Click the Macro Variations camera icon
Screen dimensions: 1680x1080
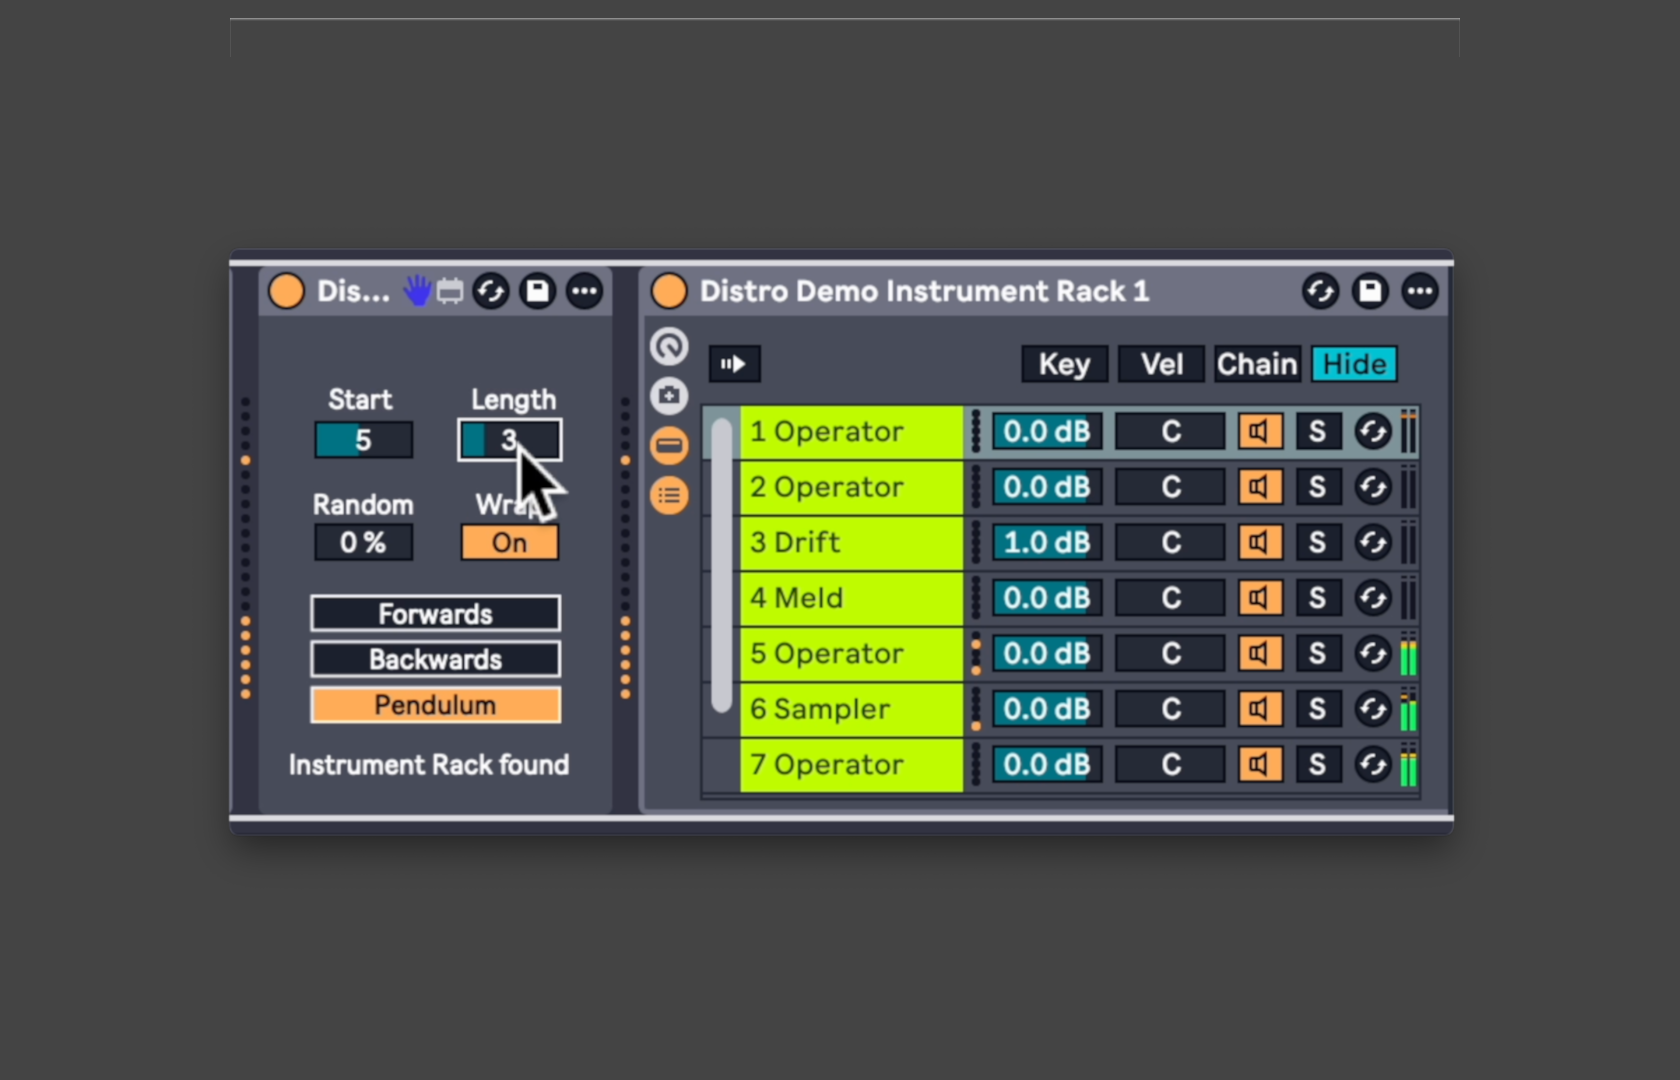(669, 396)
